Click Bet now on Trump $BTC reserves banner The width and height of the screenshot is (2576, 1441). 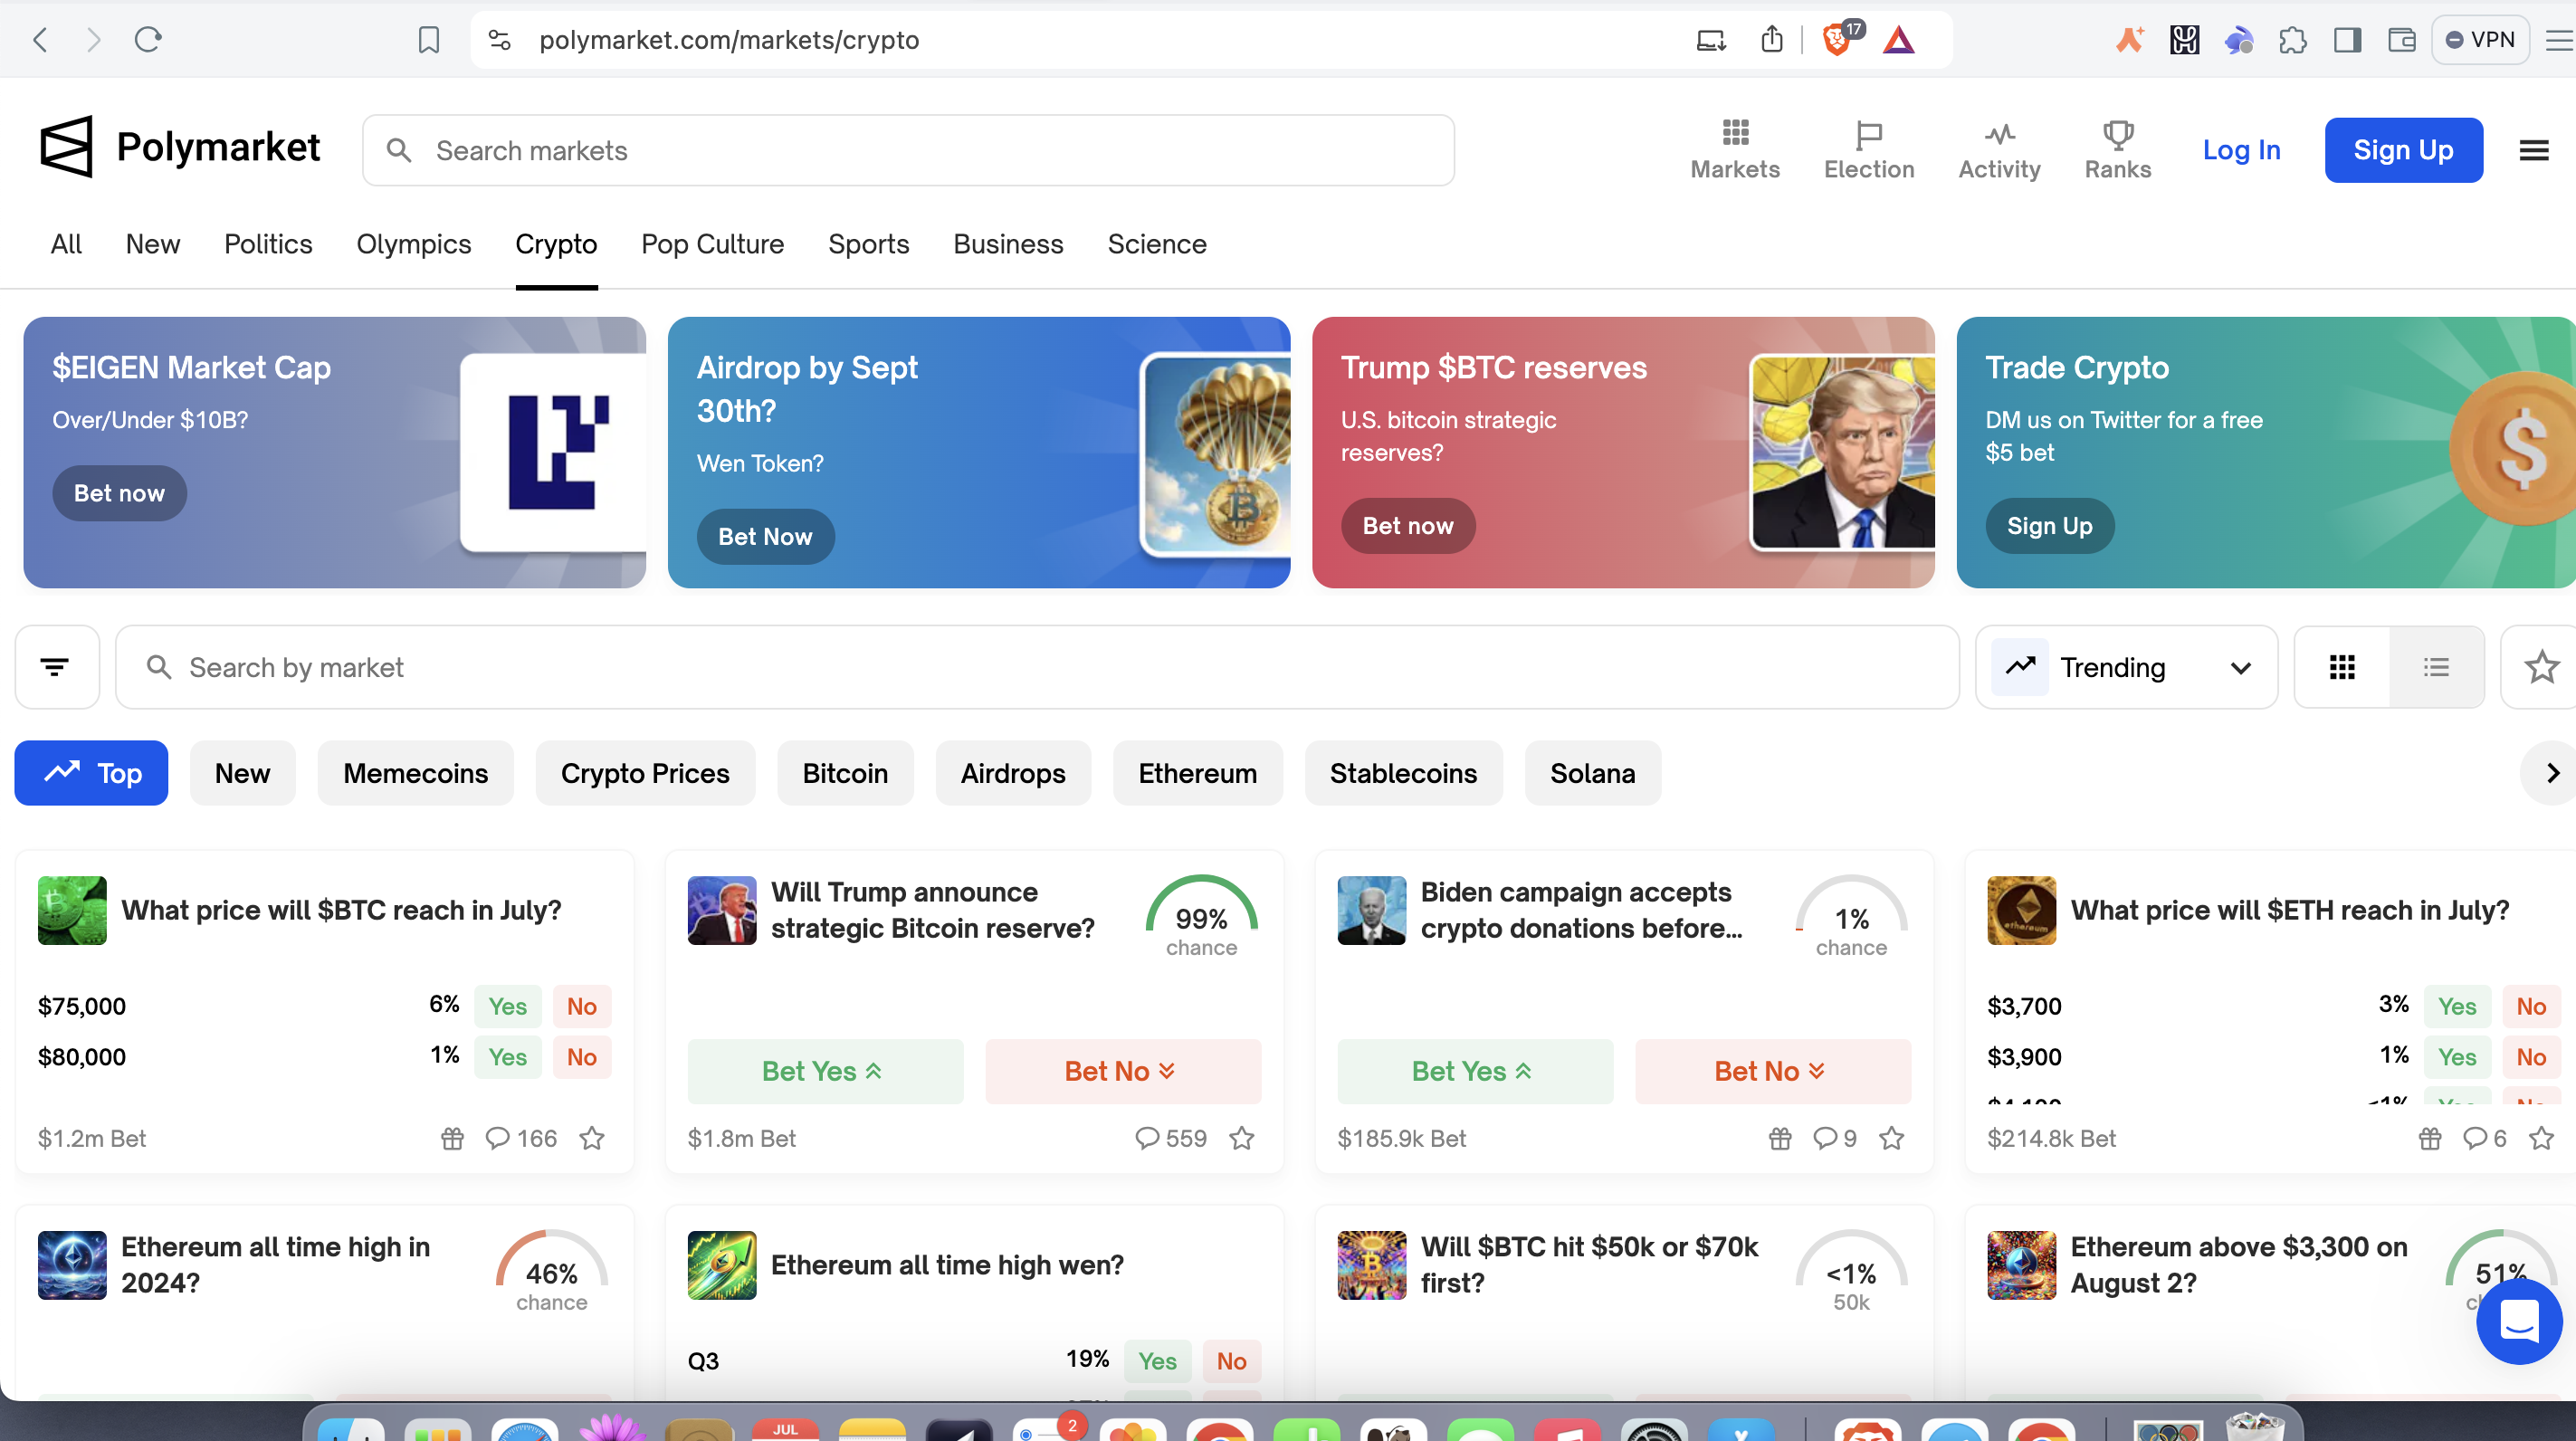pos(1408,526)
